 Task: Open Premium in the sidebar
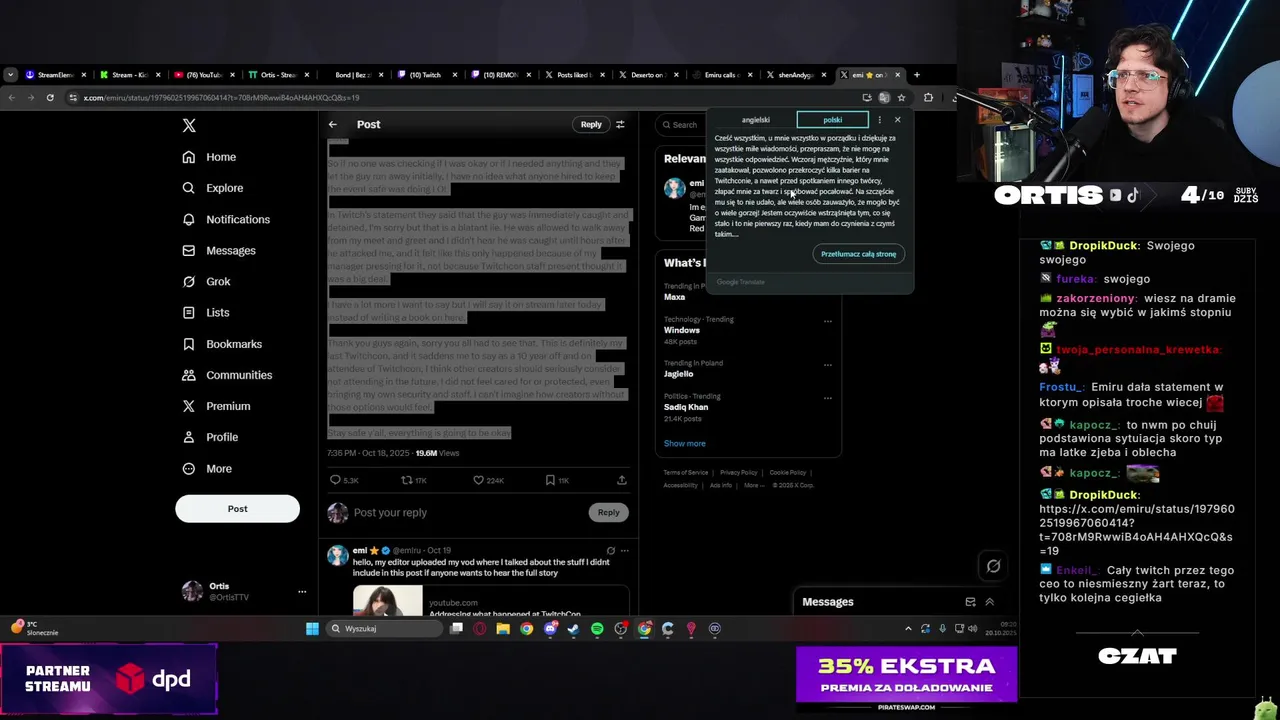coord(215,406)
